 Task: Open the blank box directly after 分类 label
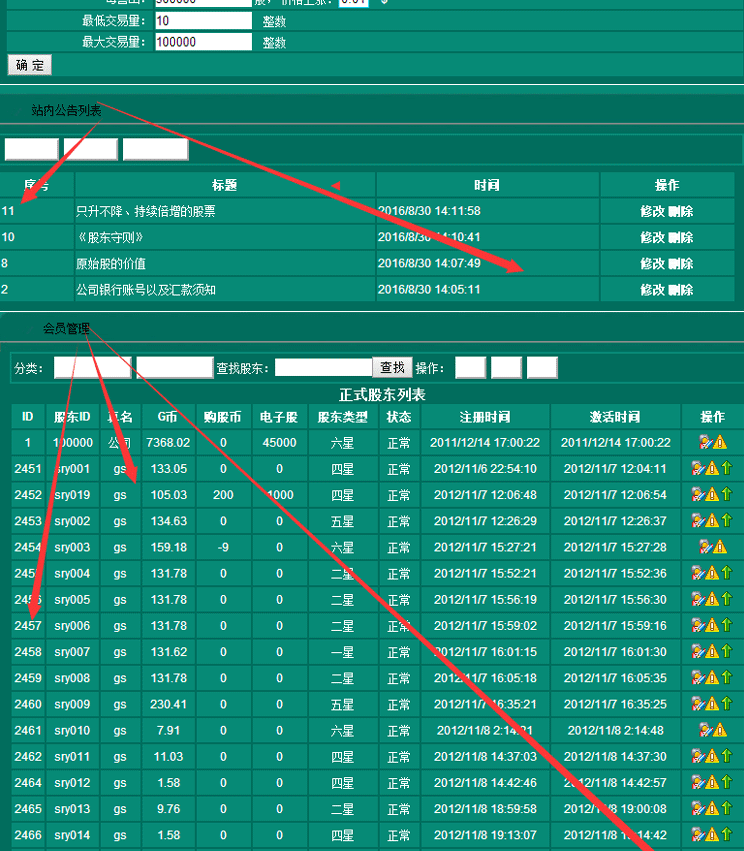click(93, 367)
